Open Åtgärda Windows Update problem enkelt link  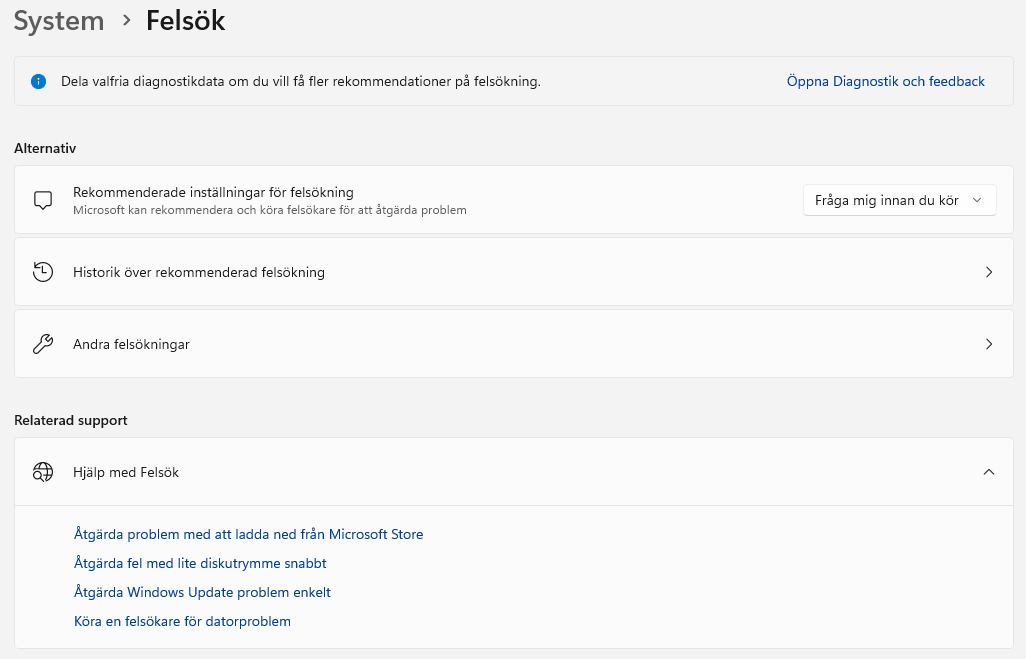[202, 592]
